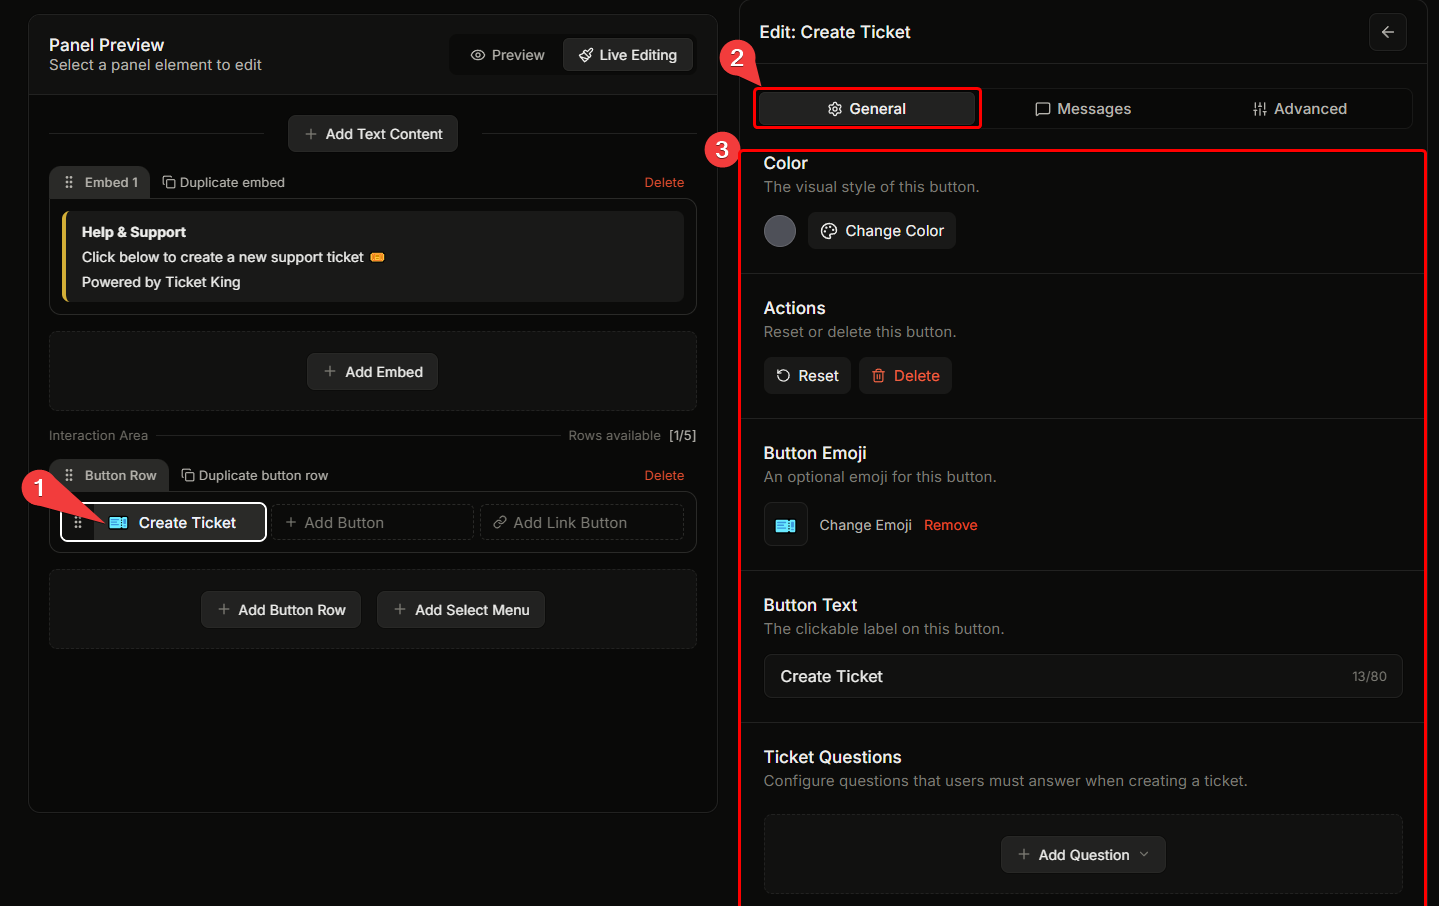This screenshot has width=1439, height=906.
Task: Switch to Preview mode
Action: (508, 55)
